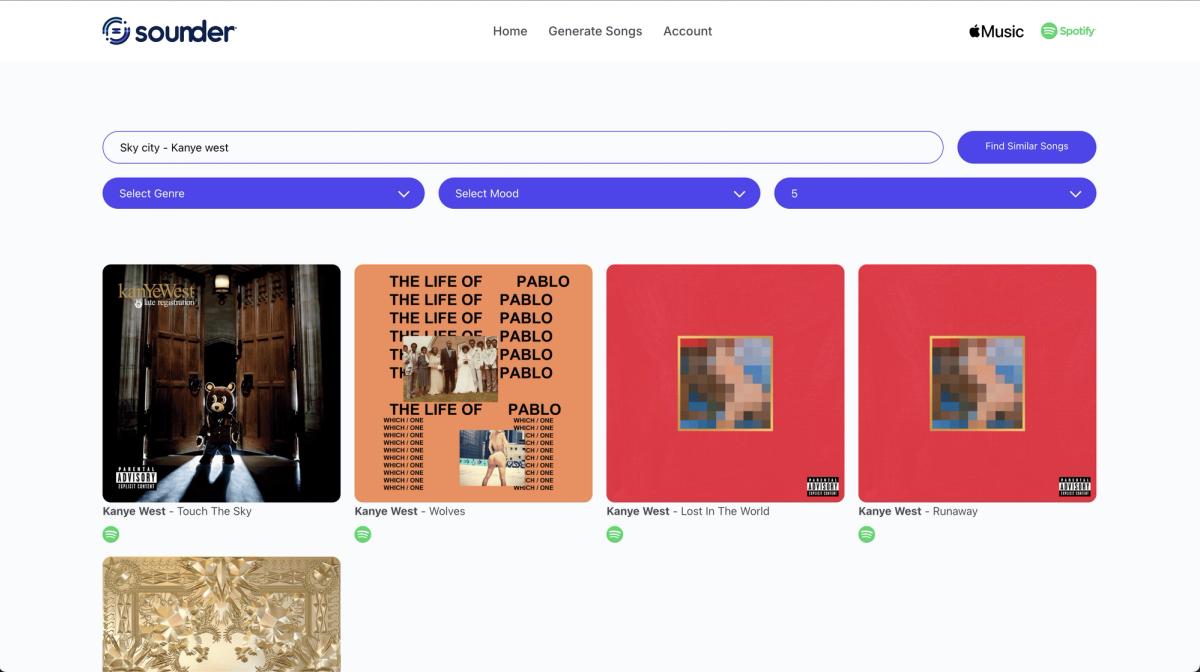
Task: Select the Late Registration album cover
Action: click(x=221, y=383)
